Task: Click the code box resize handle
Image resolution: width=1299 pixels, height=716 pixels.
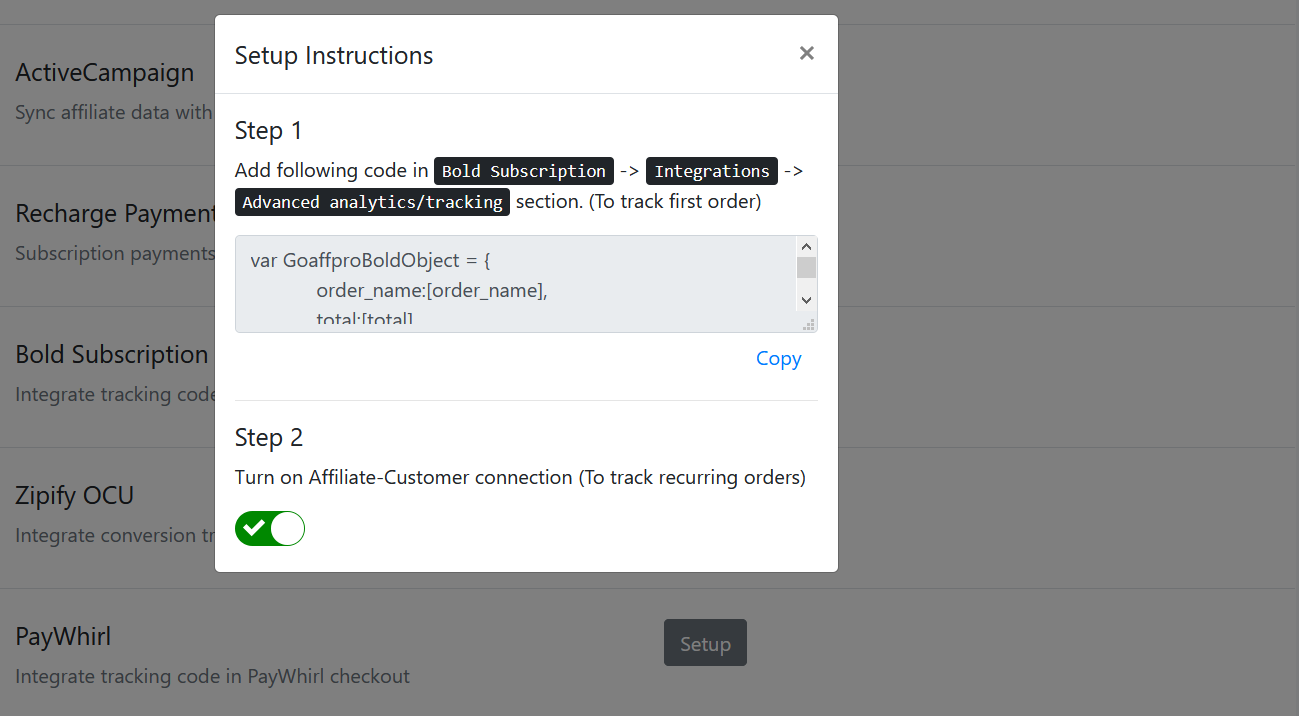Action: pos(809,324)
